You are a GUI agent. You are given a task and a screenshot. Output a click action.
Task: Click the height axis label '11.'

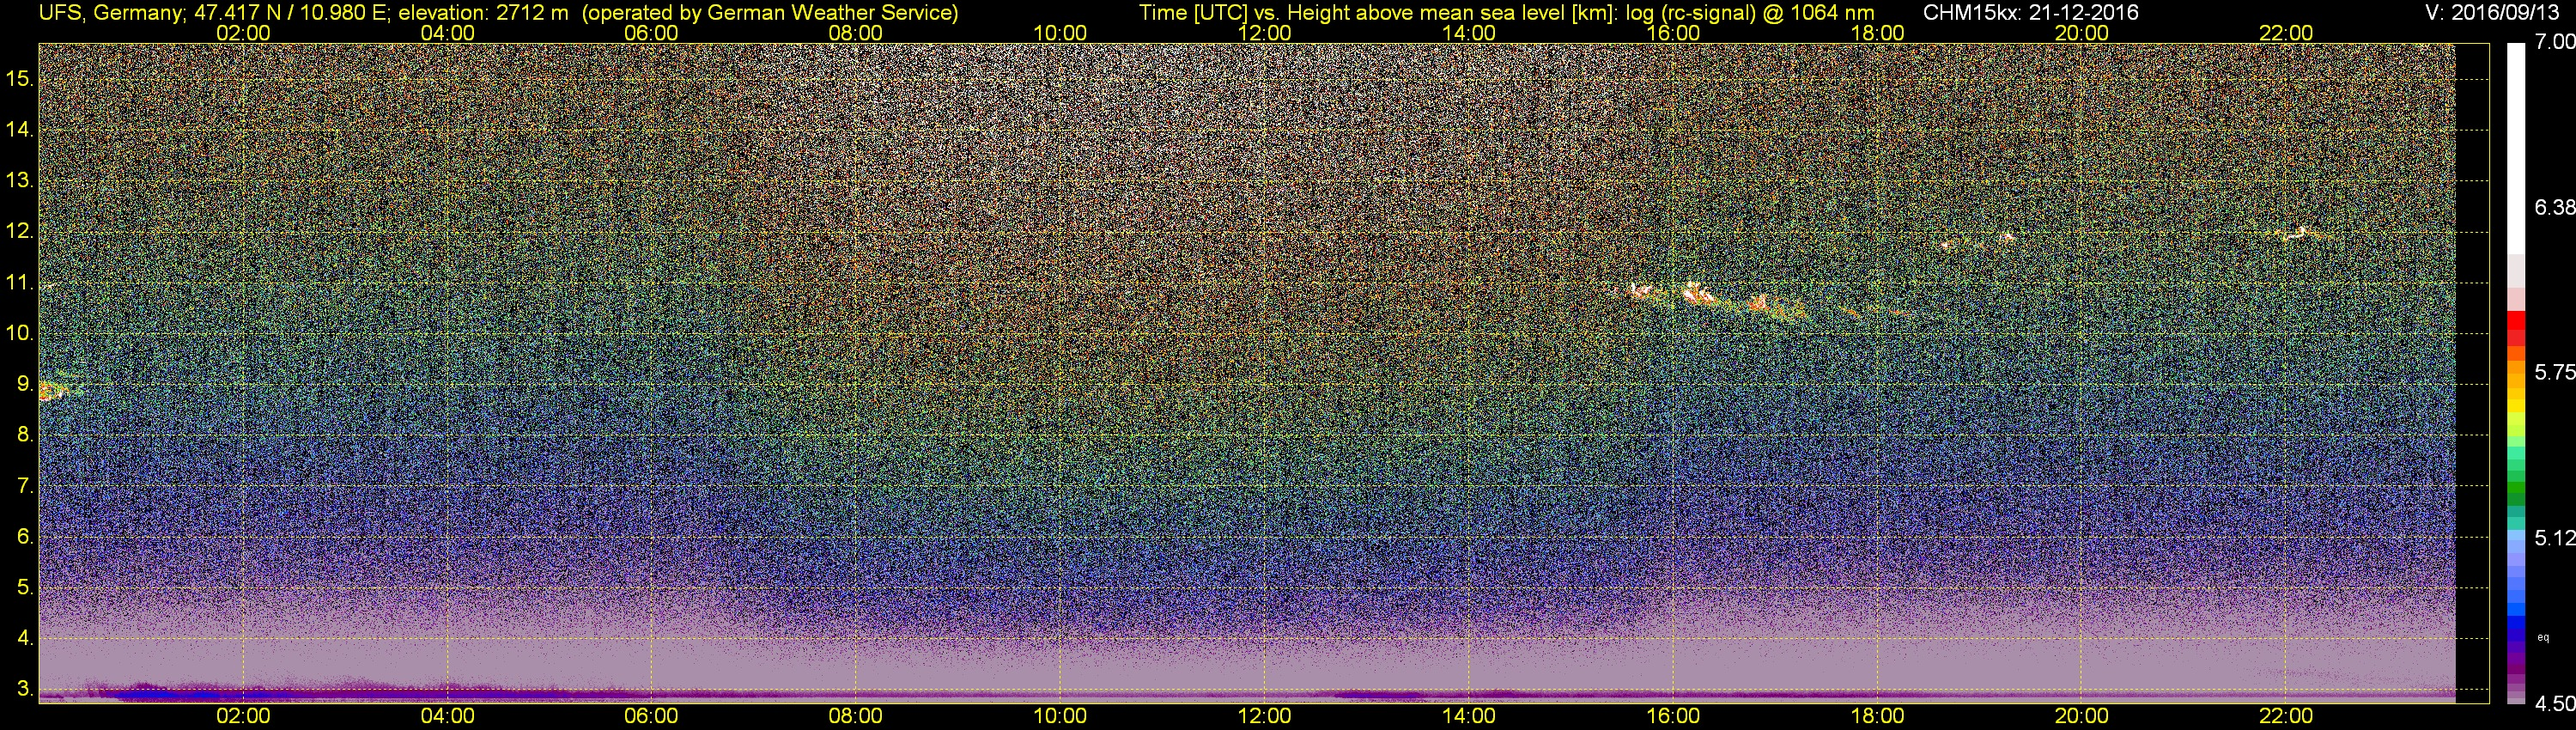point(20,283)
